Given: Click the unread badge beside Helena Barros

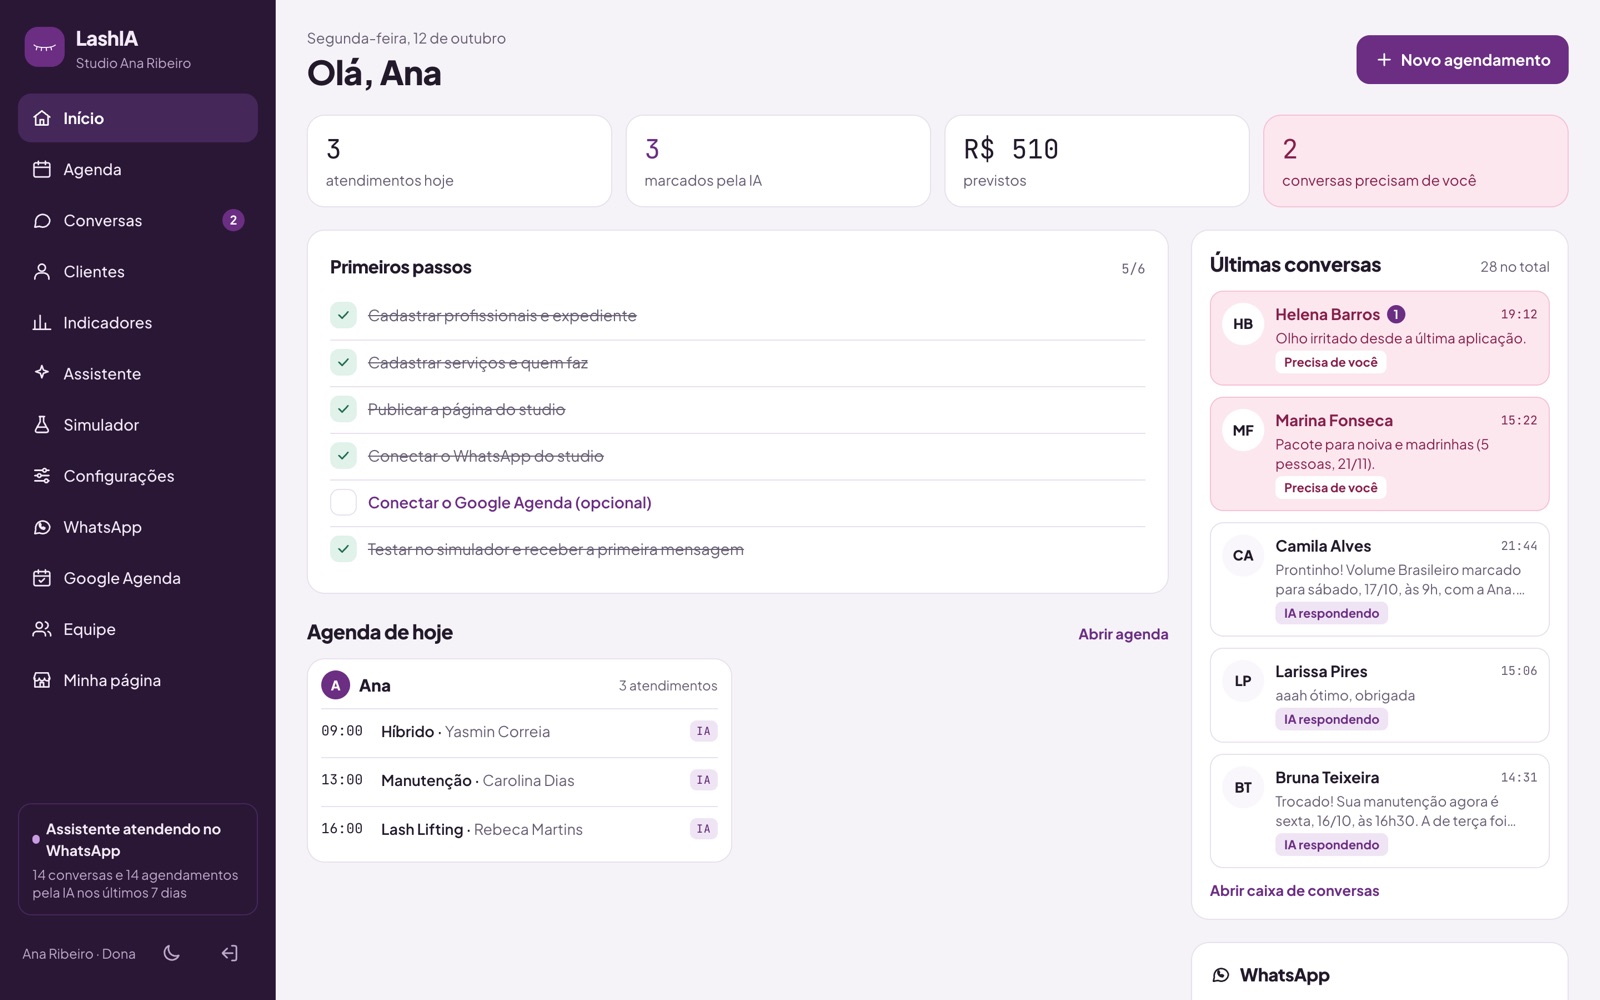Looking at the screenshot, I should [x=1396, y=314].
